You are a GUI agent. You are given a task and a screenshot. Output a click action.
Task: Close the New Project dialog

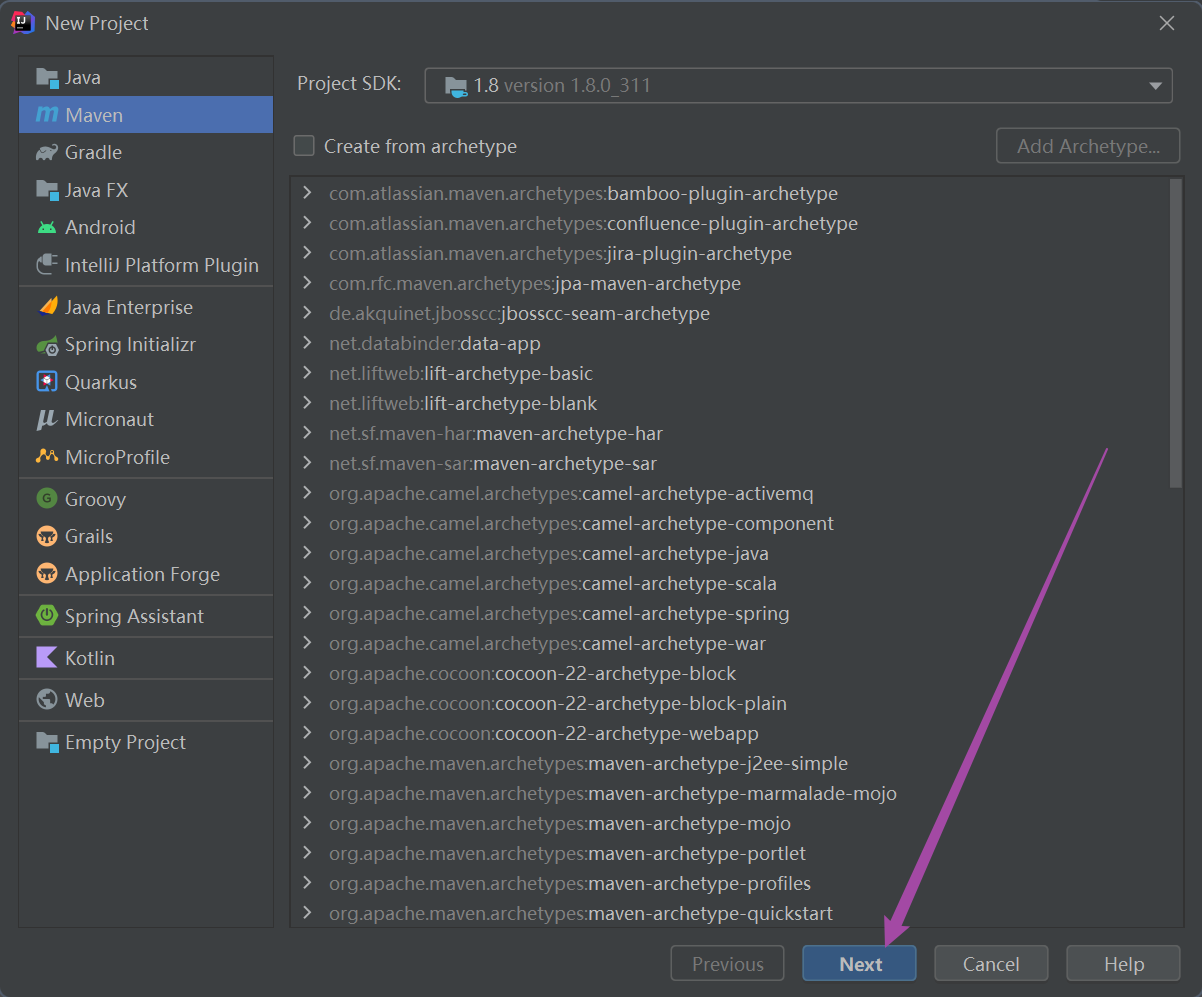click(x=1167, y=23)
